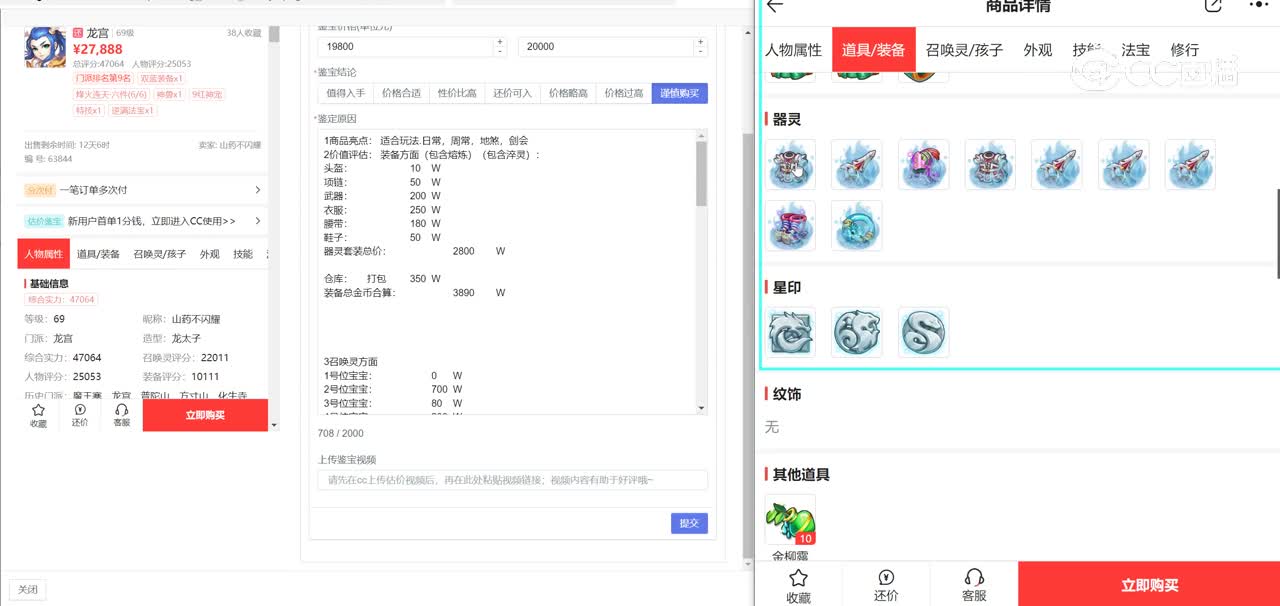Open the three-dot more menu in 商品详情
This screenshot has width=1280, height=606.
(1257, 5)
